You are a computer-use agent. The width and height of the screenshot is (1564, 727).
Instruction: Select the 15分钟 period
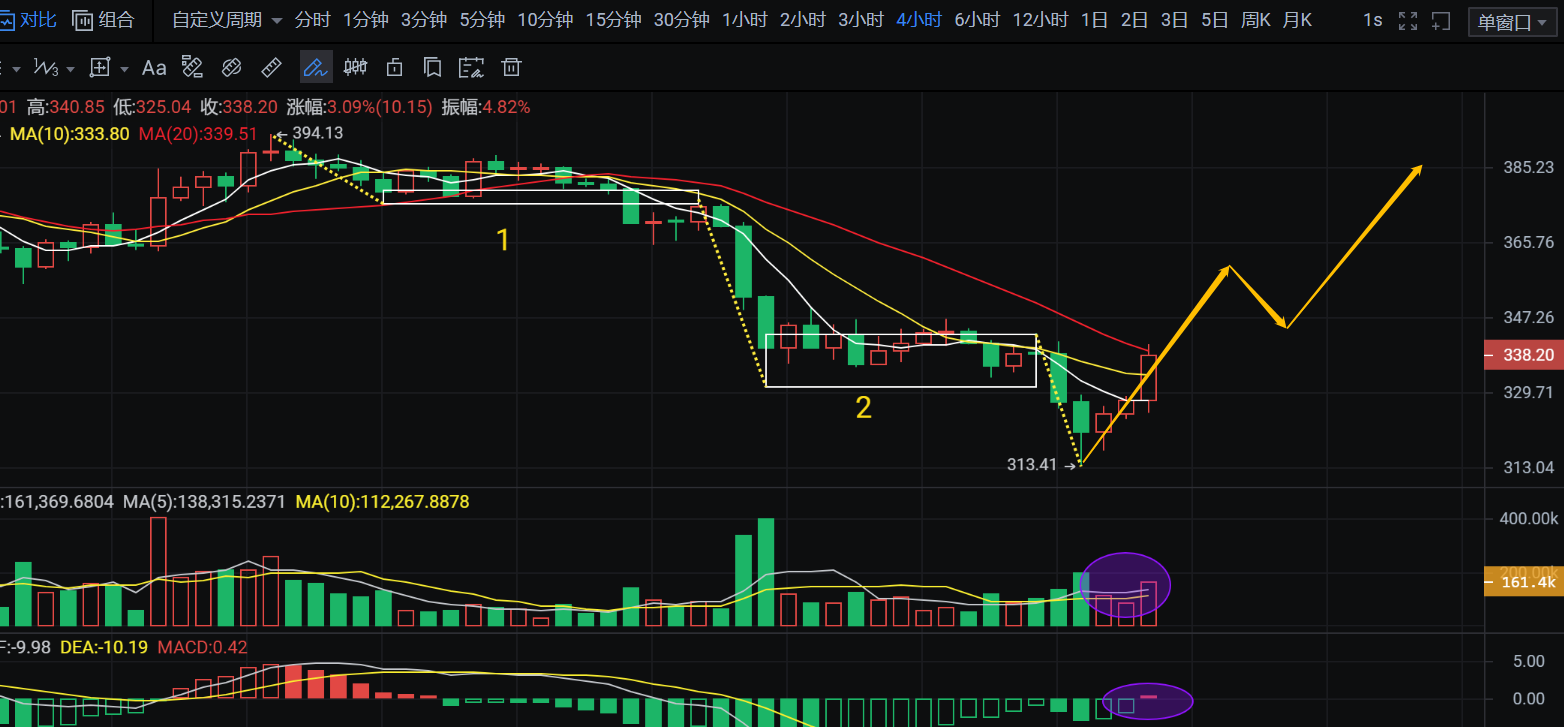[613, 20]
